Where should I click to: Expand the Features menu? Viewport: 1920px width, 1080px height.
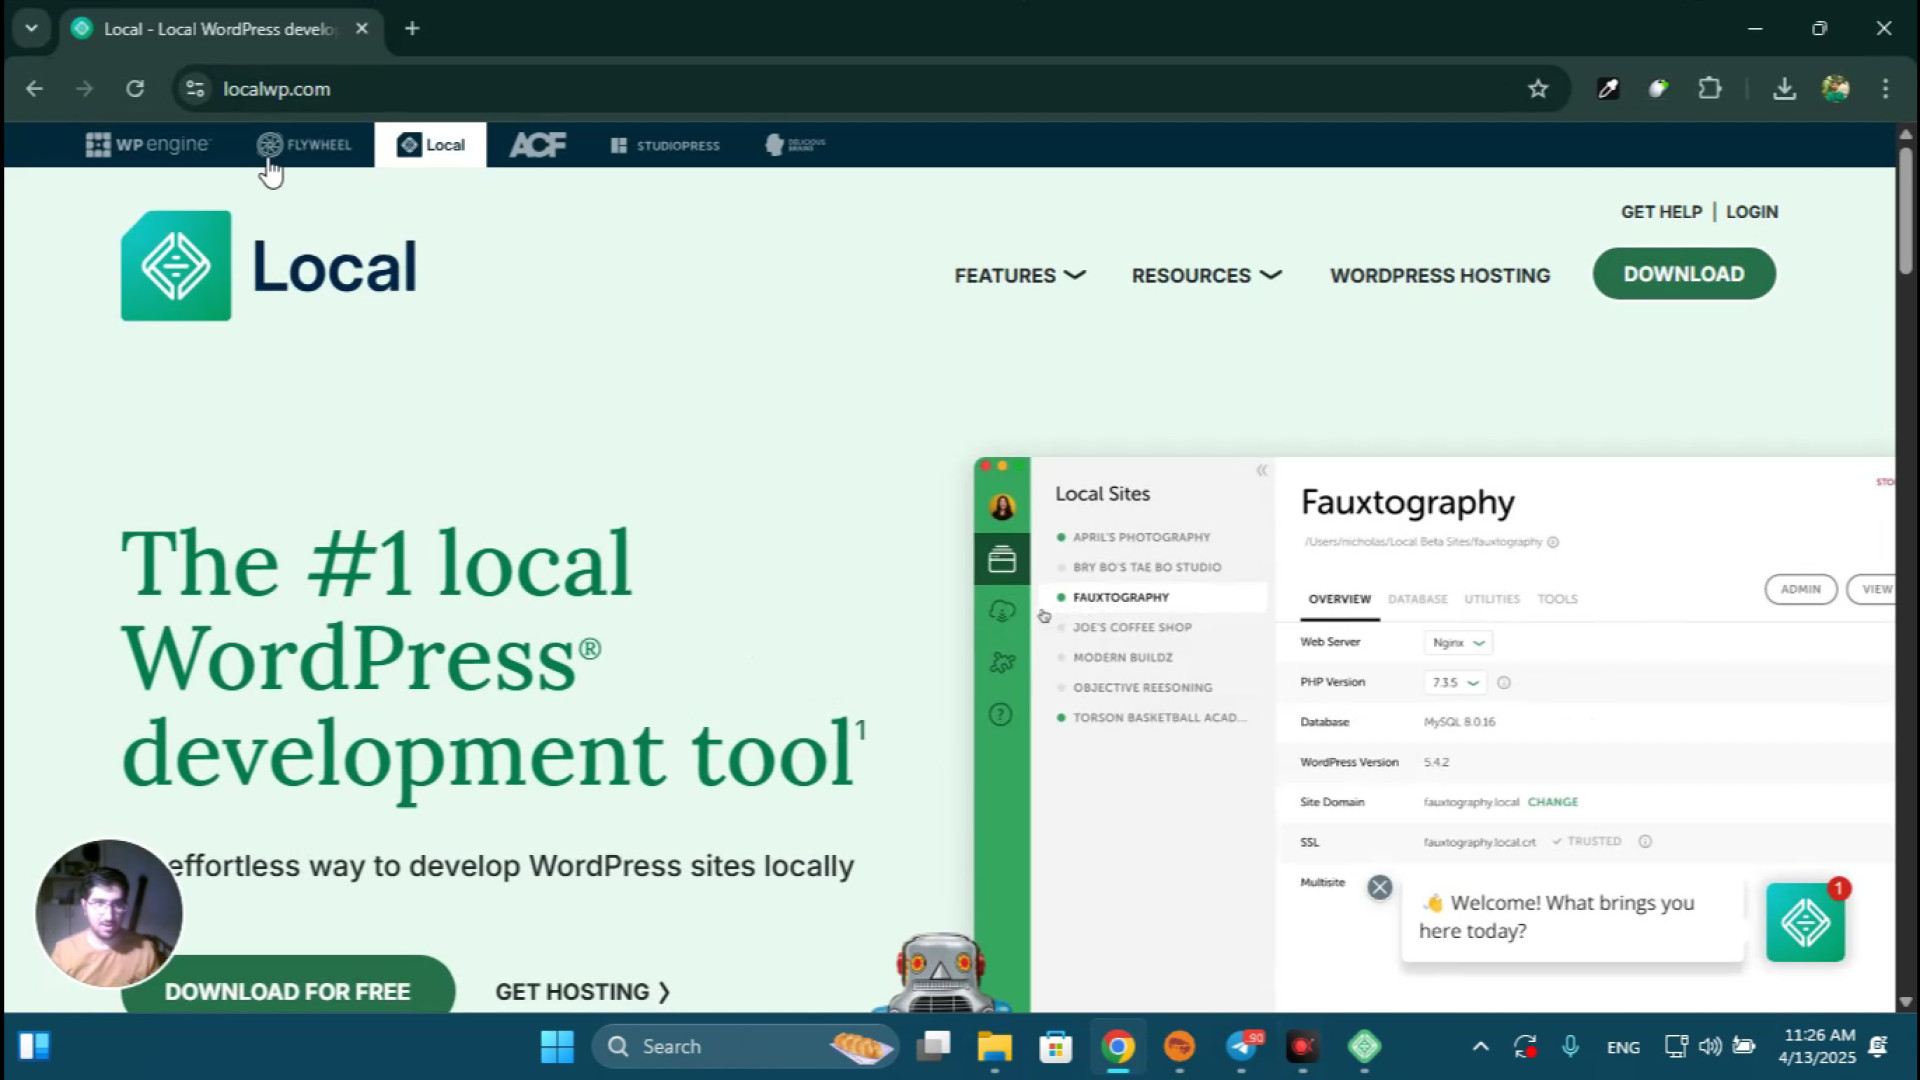click(1019, 275)
